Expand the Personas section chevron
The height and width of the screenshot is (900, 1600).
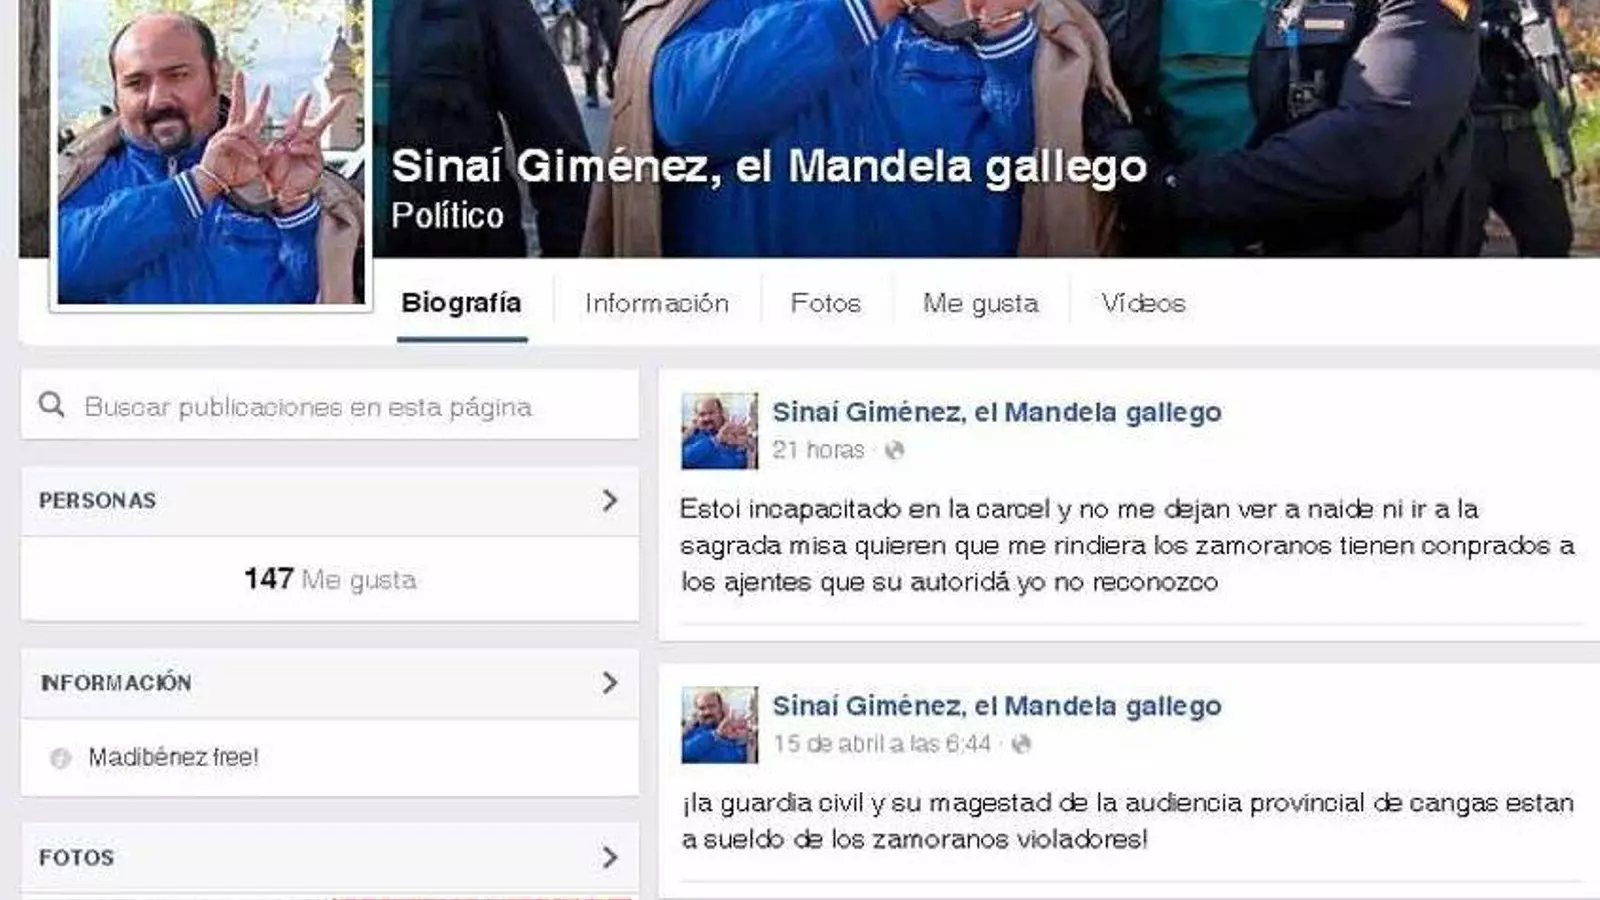pos(610,500)
